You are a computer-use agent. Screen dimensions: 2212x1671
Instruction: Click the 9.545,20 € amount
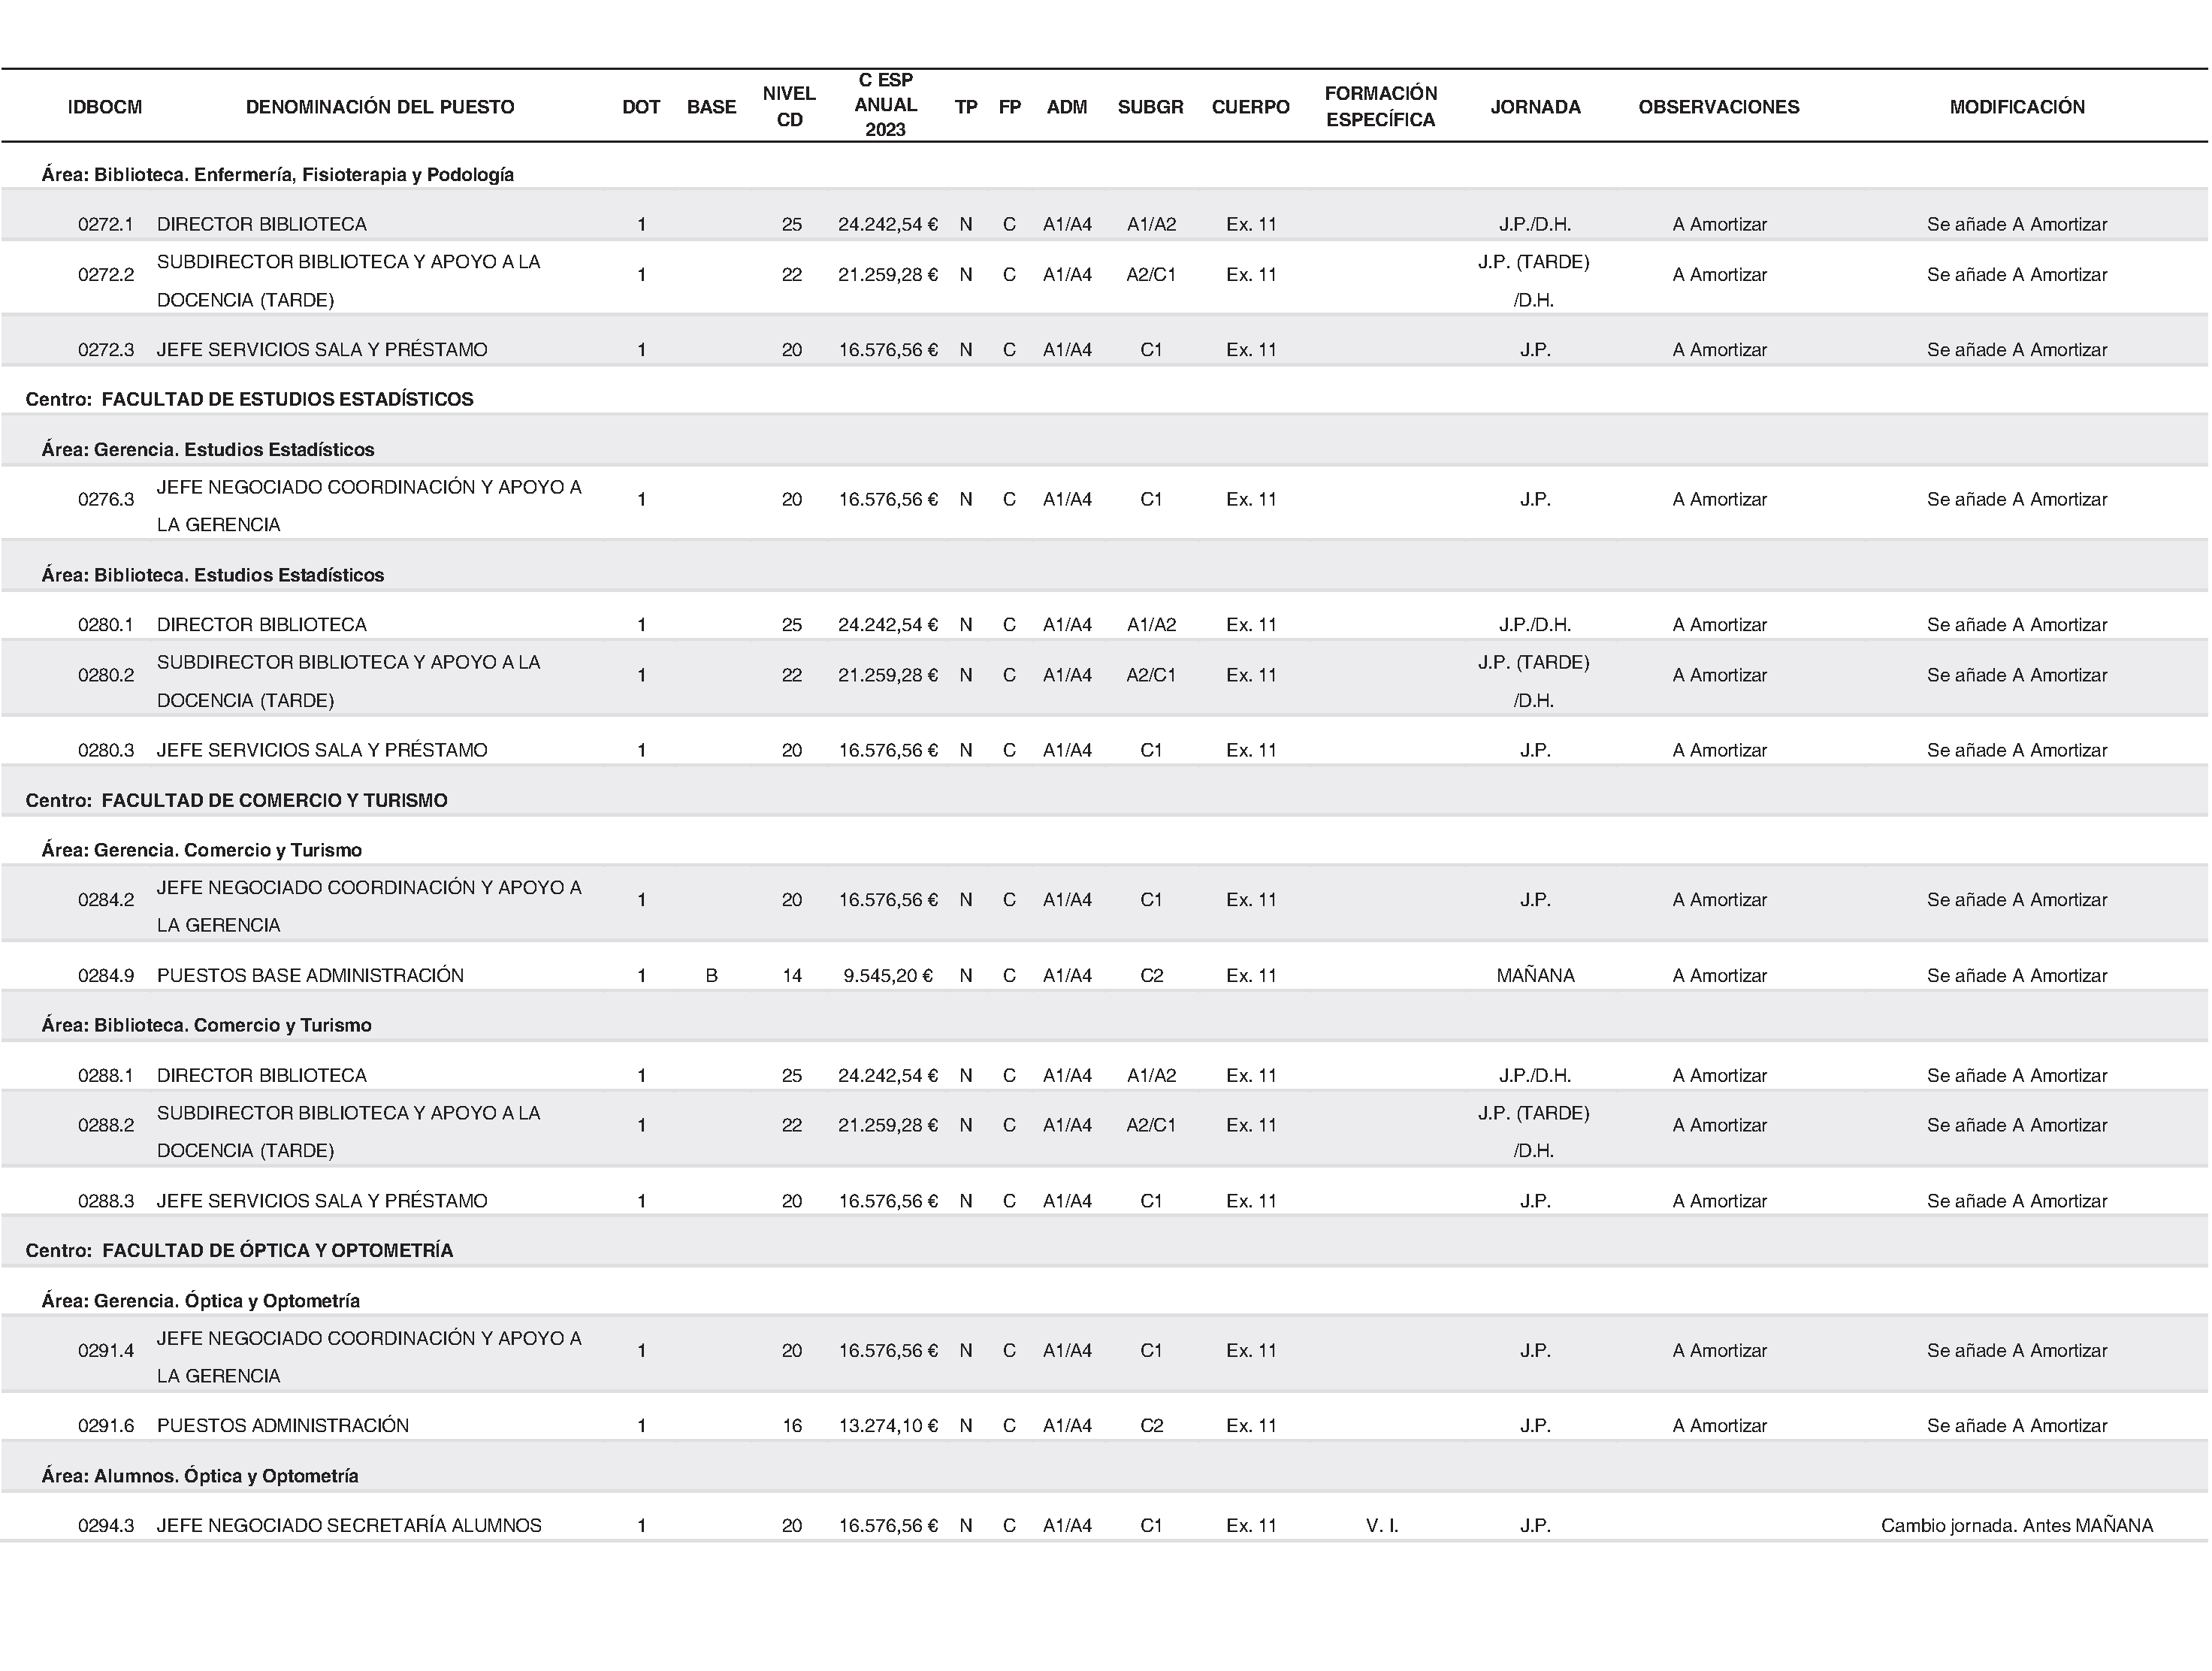pyautogui.click(x=887, y=975)
